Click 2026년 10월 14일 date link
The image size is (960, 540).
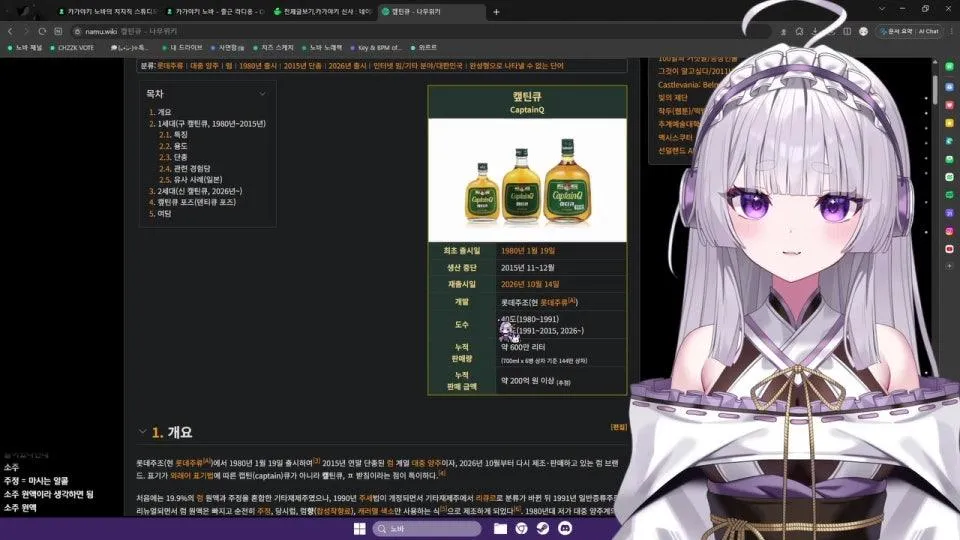(x=530, y=284)
